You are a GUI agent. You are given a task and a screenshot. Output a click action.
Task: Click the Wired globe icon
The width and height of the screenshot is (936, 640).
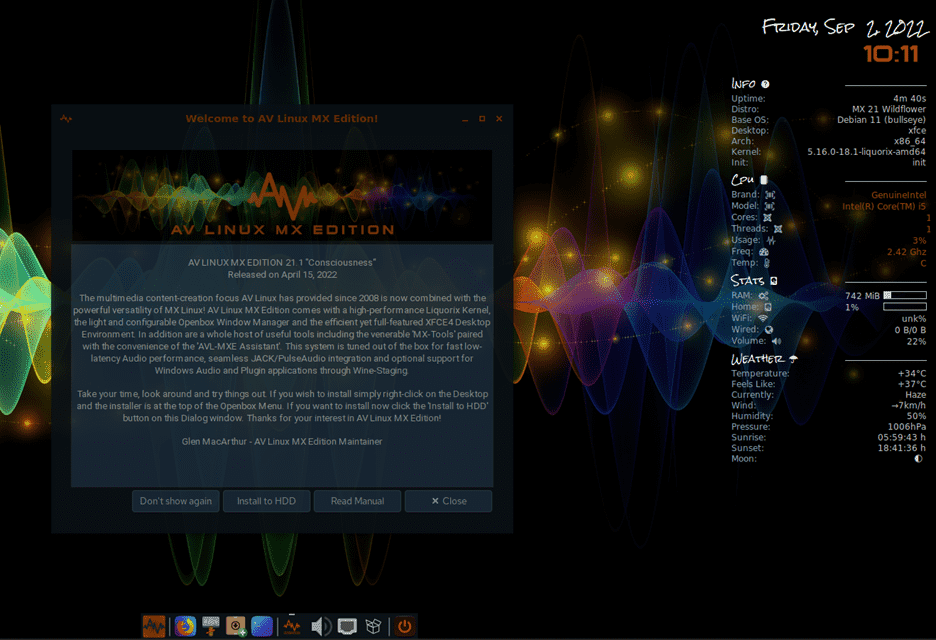tap(769, 330)
